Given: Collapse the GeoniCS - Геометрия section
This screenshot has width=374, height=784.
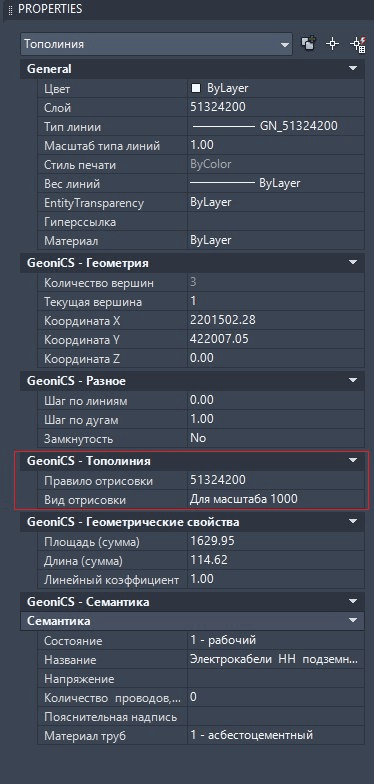Looking at the screenshot, I should click(x=353, y=262).
